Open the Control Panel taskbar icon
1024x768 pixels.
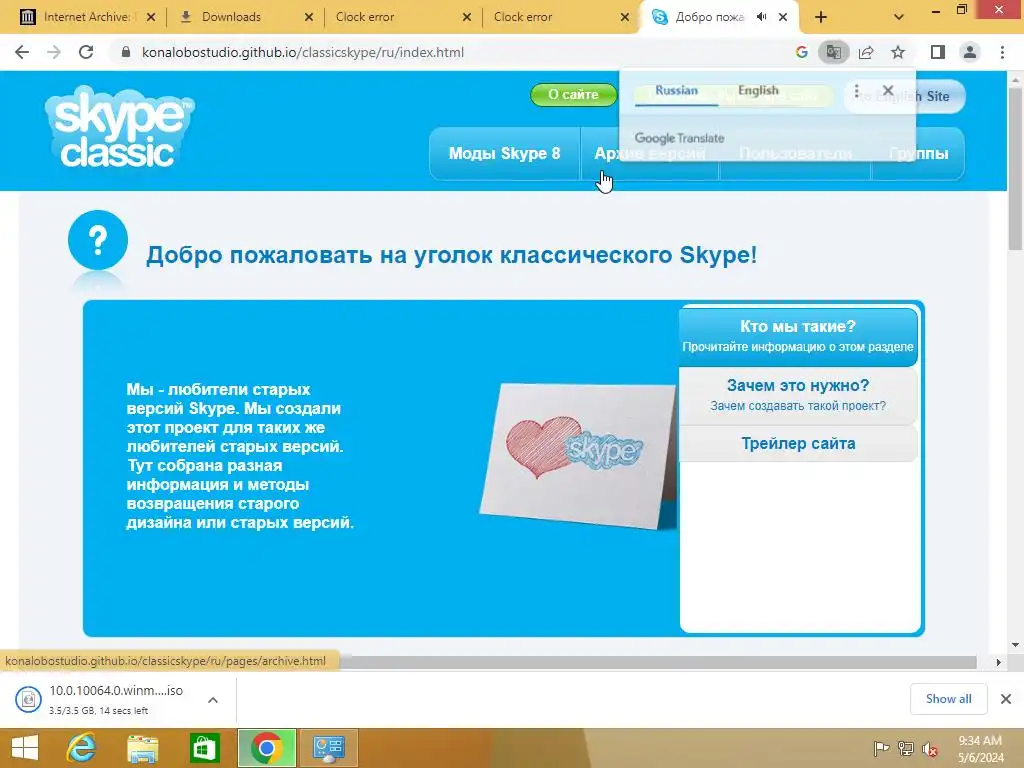pyautogui.click(x=328, y=748)
